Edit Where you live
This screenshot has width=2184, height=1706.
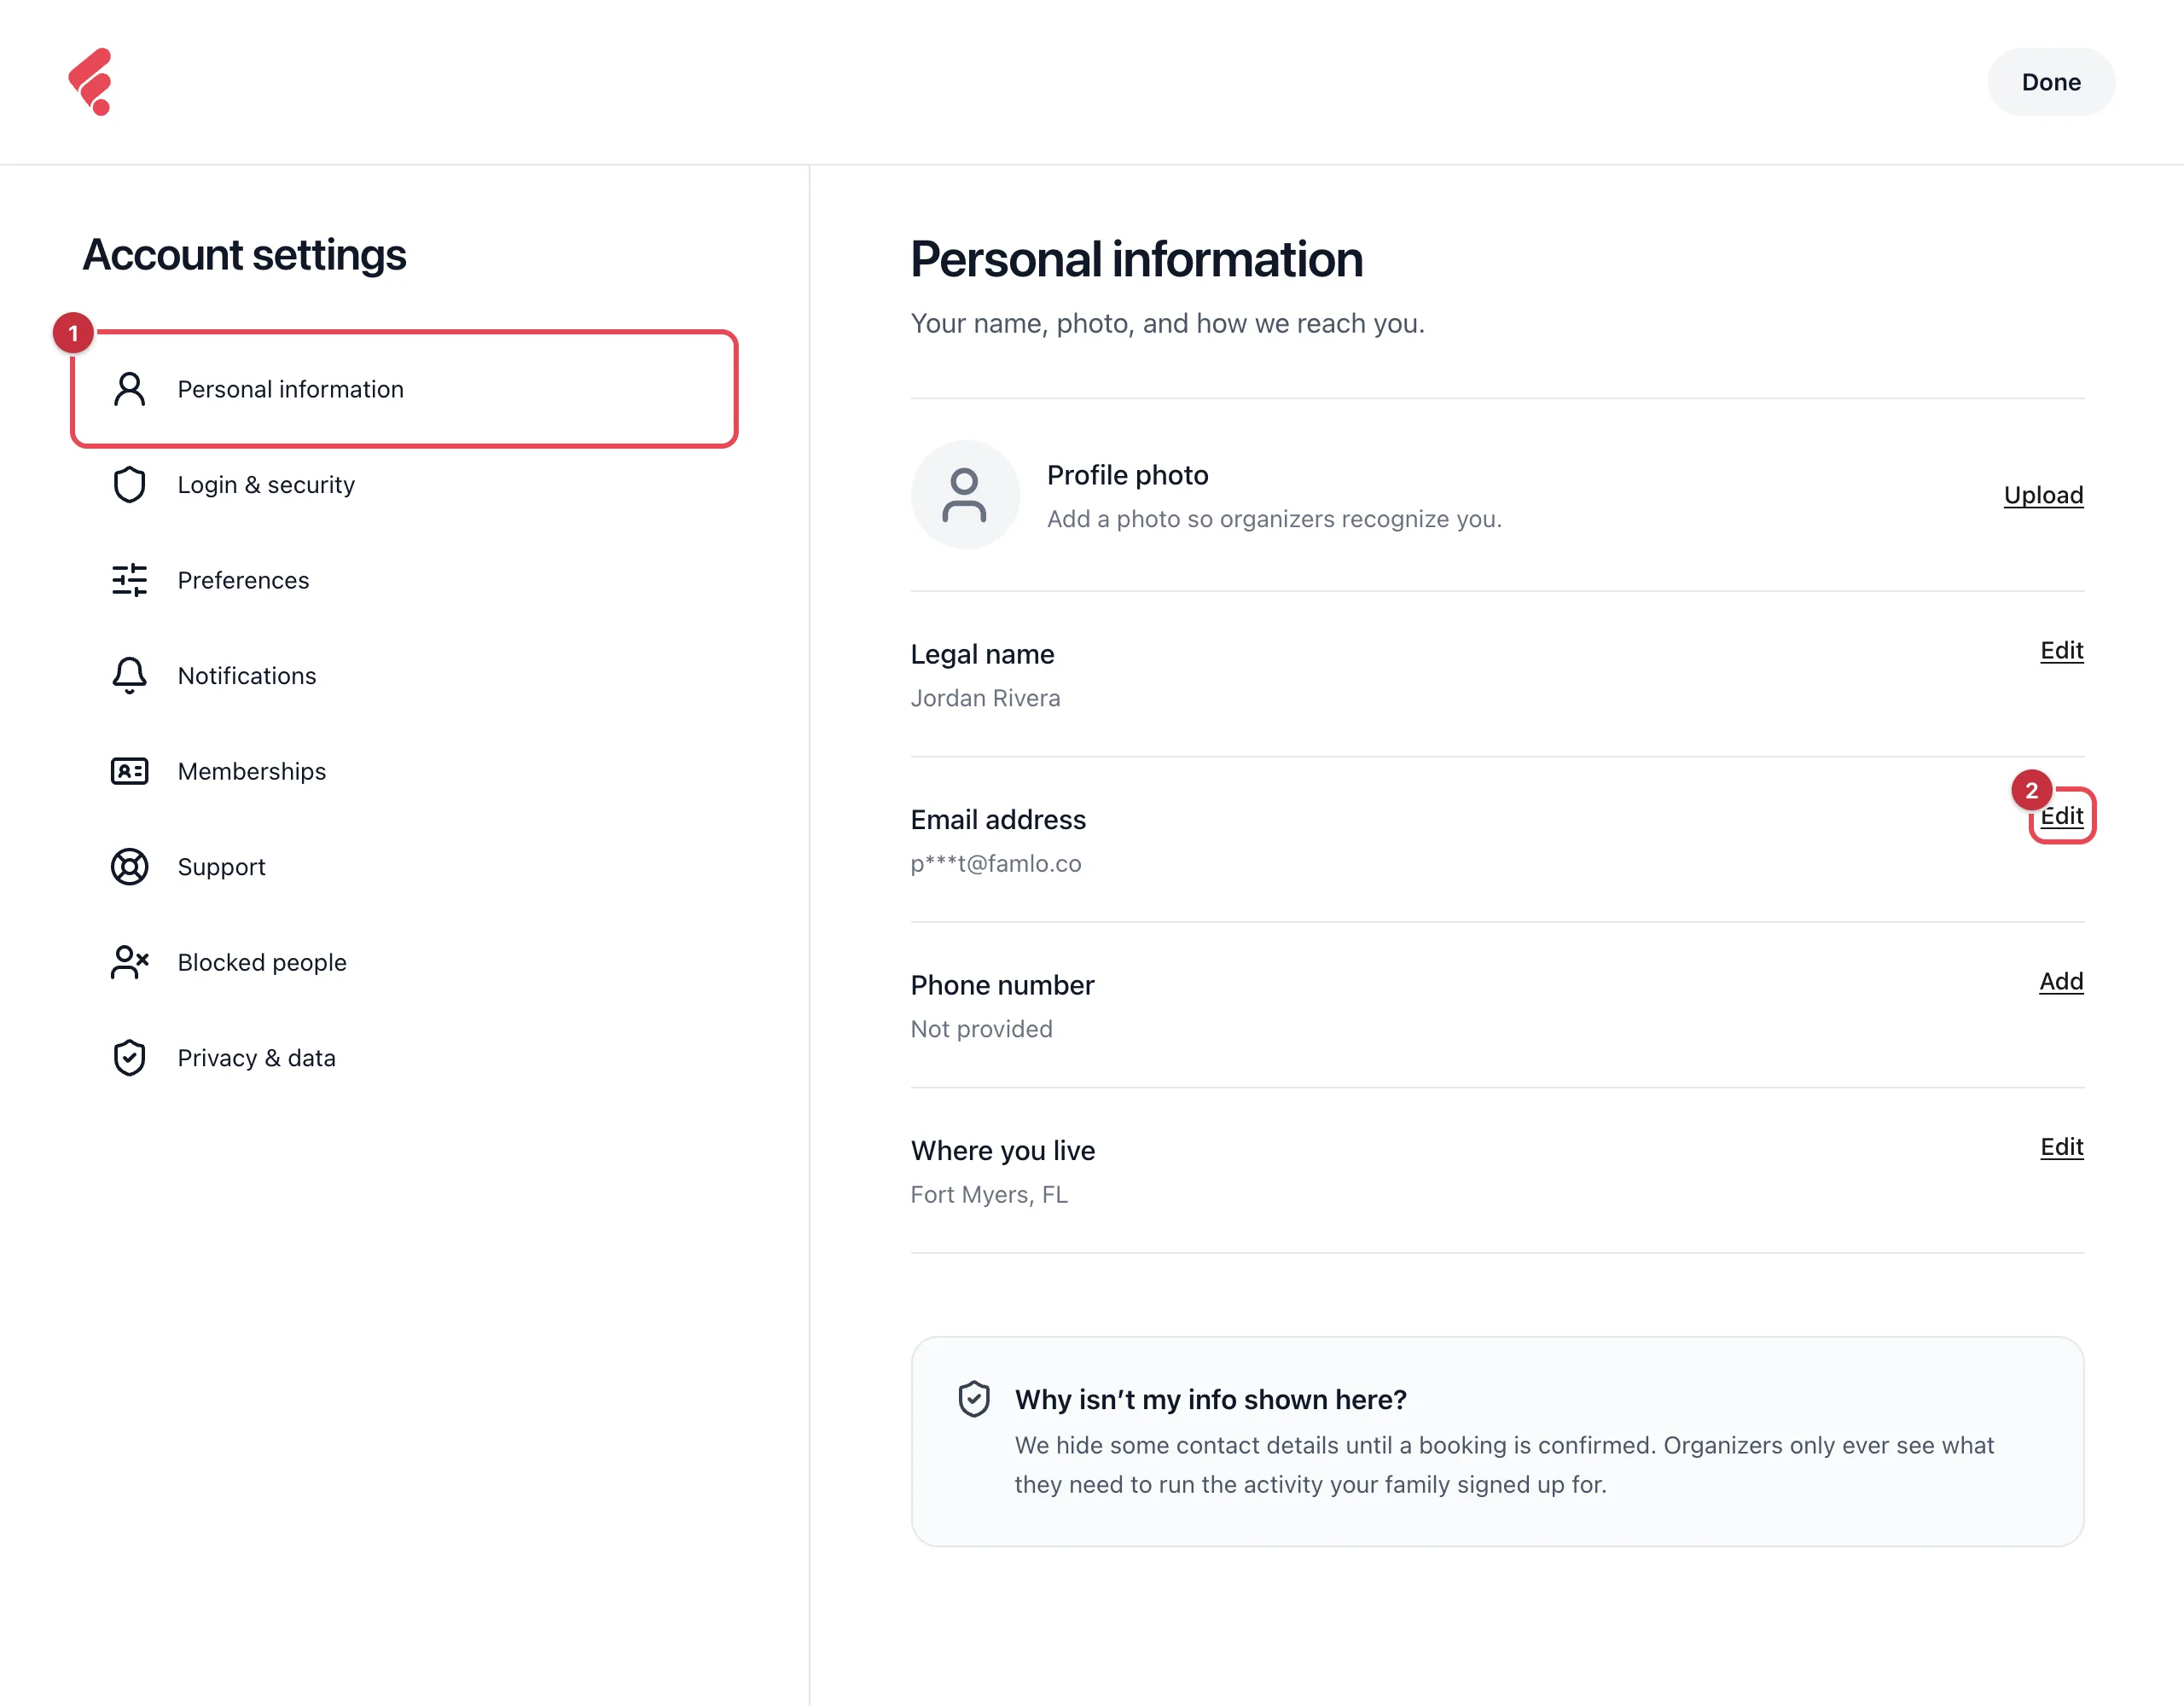click(x=2061, y=1147)
